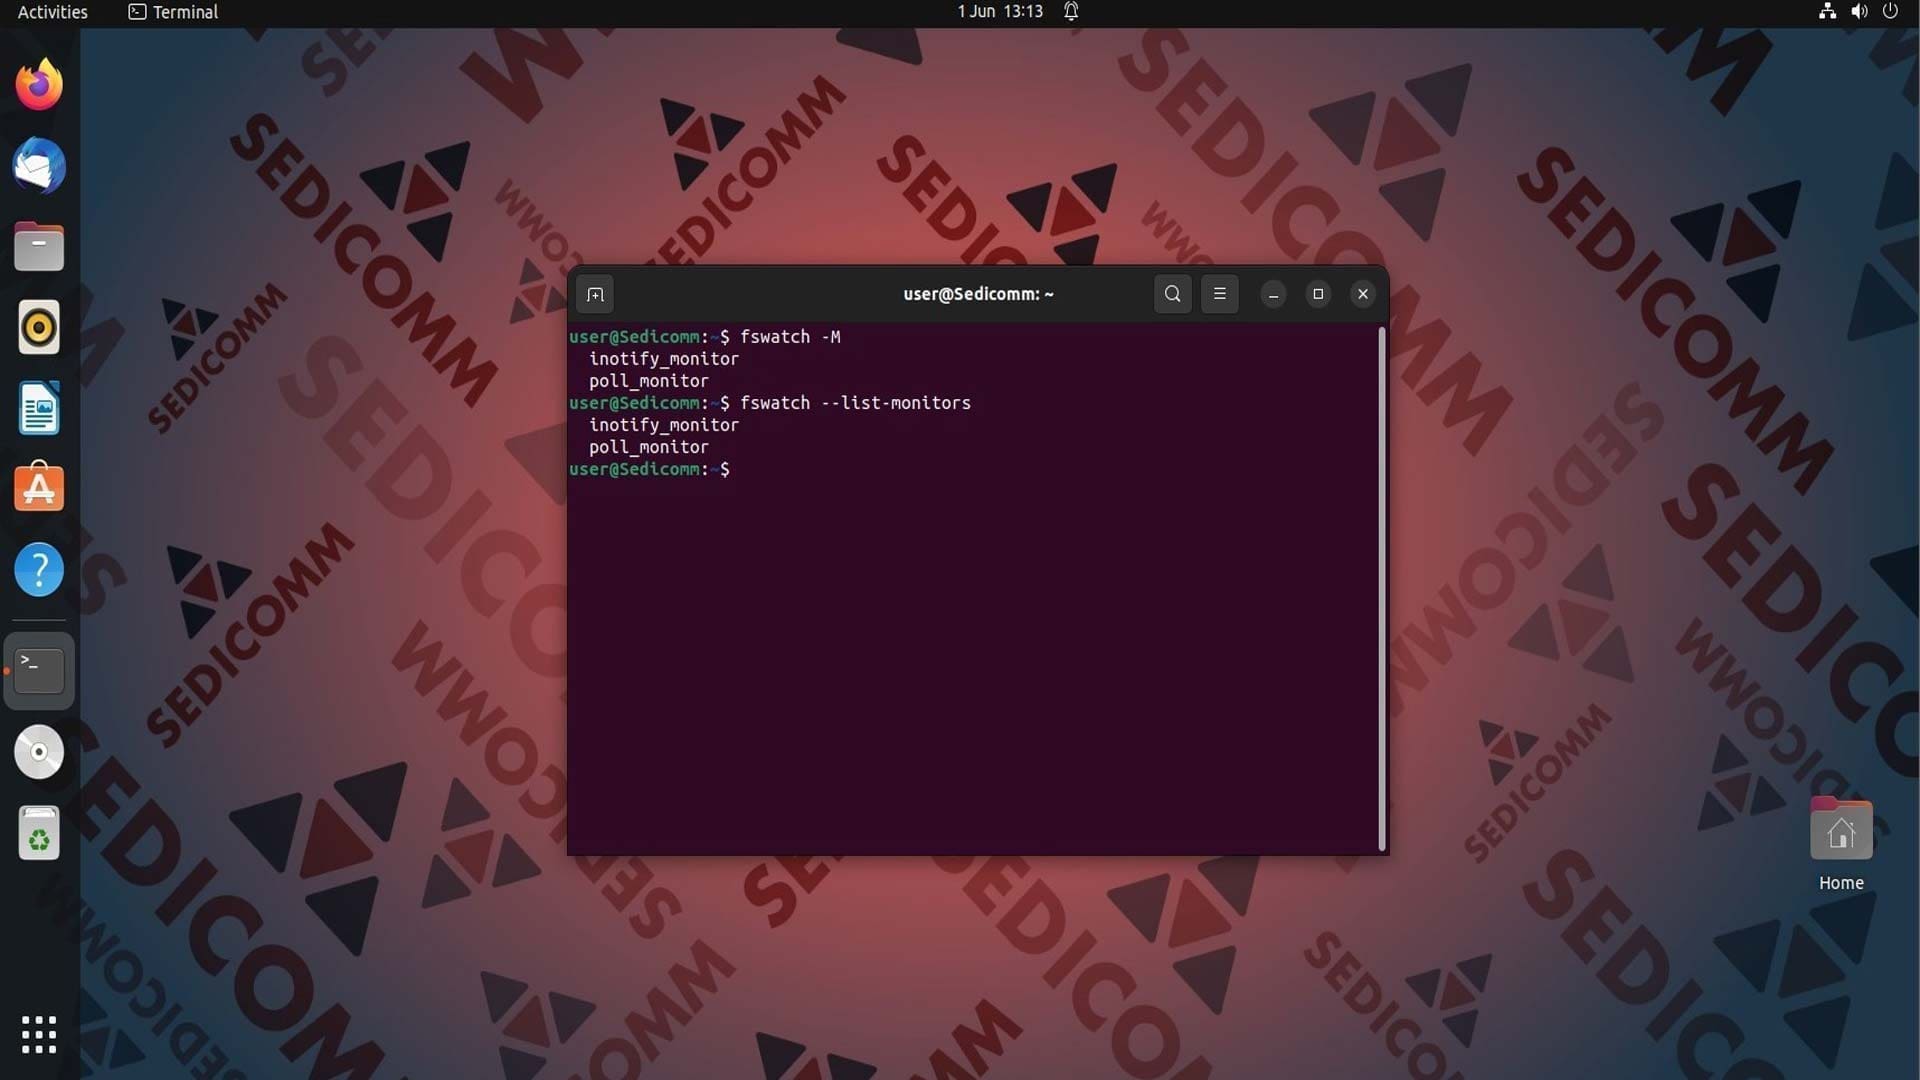
Task: Open the optical disc icon in dock
Action: [x=39, y=752]
